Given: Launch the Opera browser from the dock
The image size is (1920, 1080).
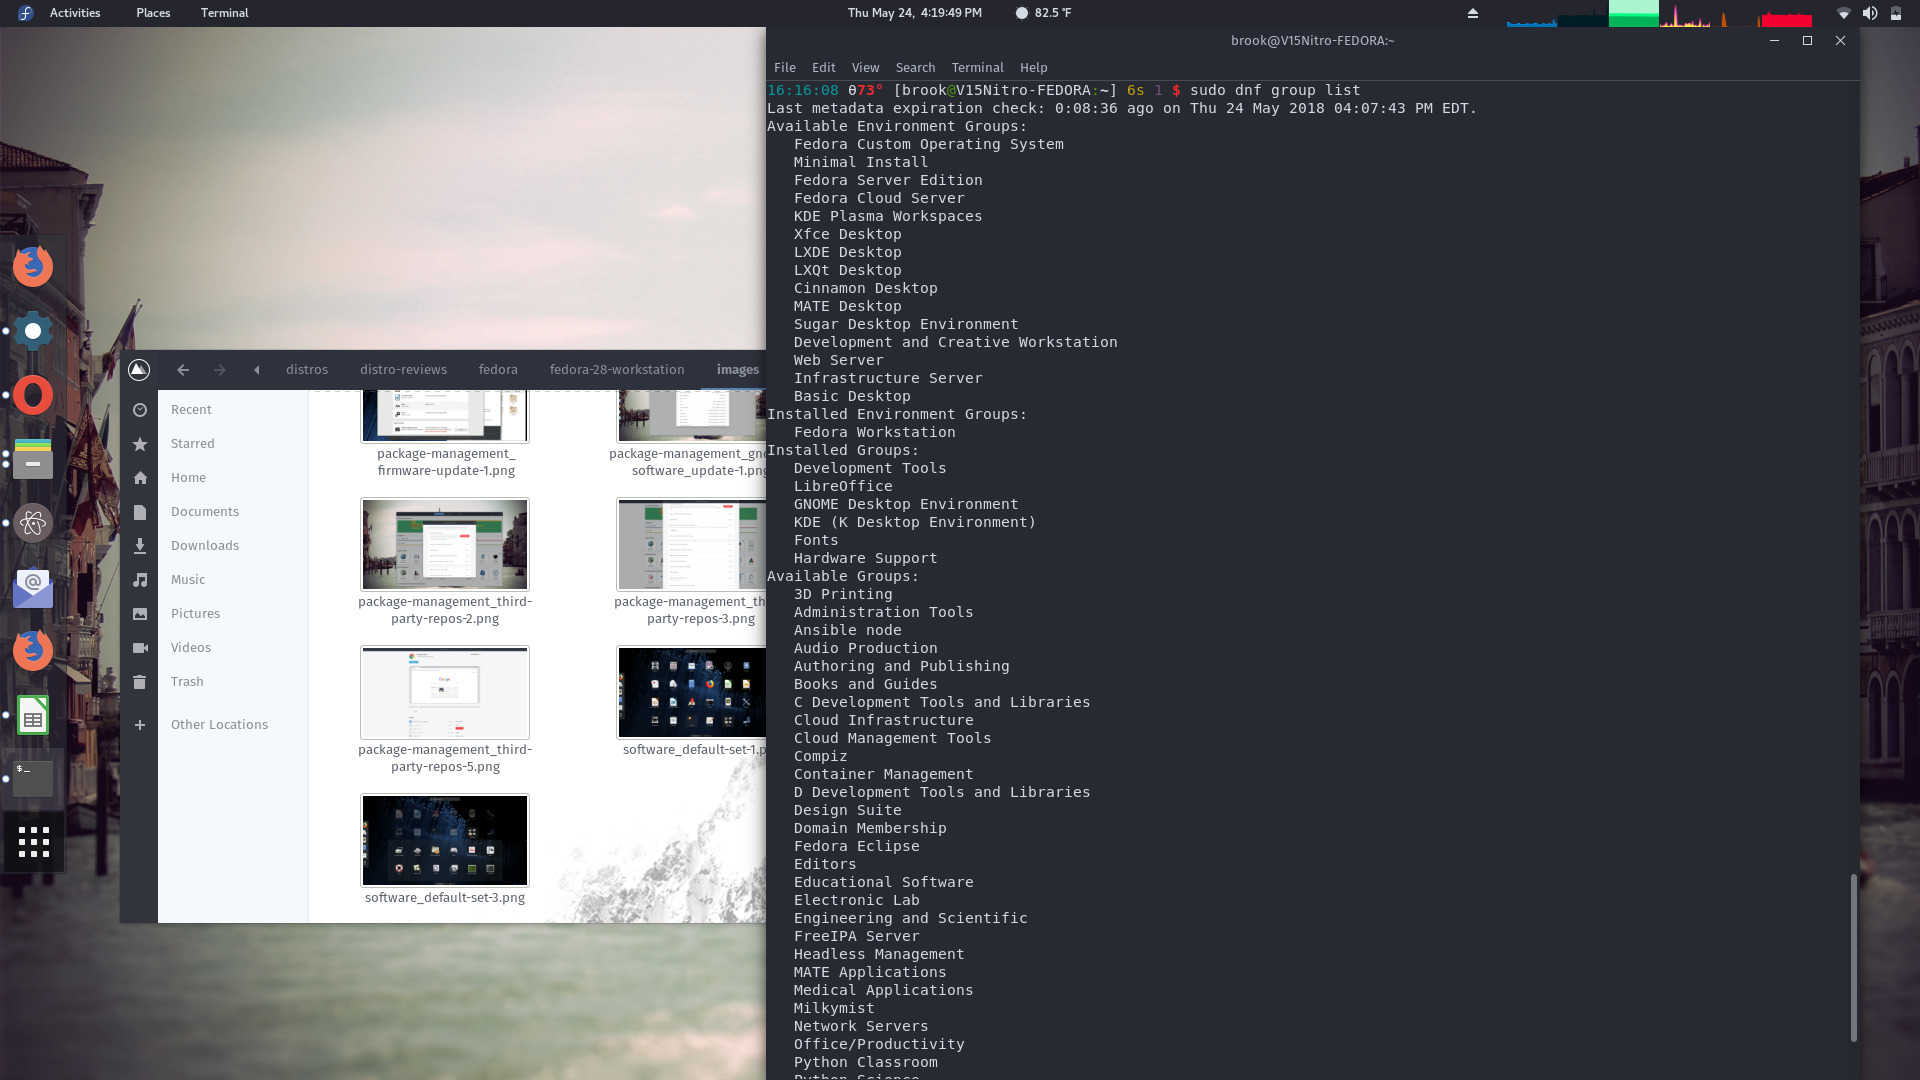Looking at the screenshot, I should pyautogui.click(x=33, y=395).
